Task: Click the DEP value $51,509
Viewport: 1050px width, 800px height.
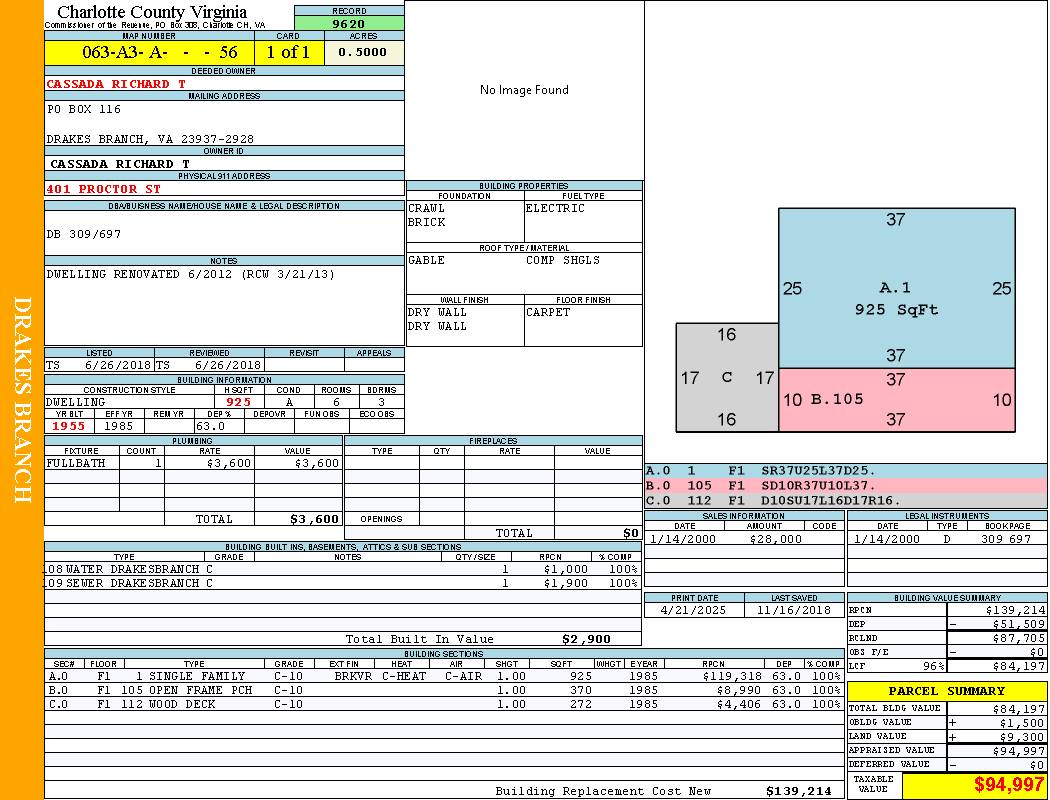Action: click(1019, 625)
